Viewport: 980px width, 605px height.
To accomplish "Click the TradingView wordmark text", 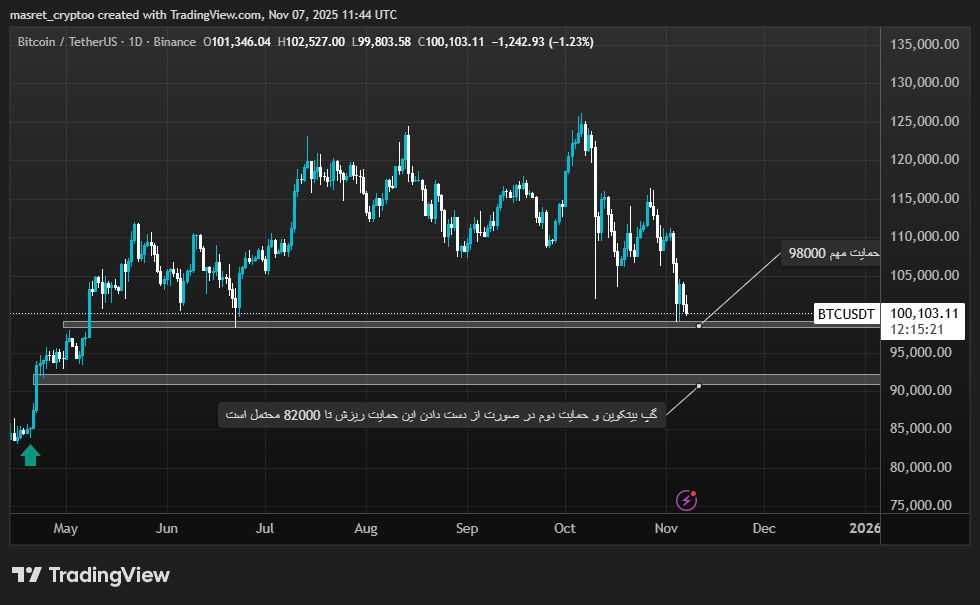I will coord(109,575).
